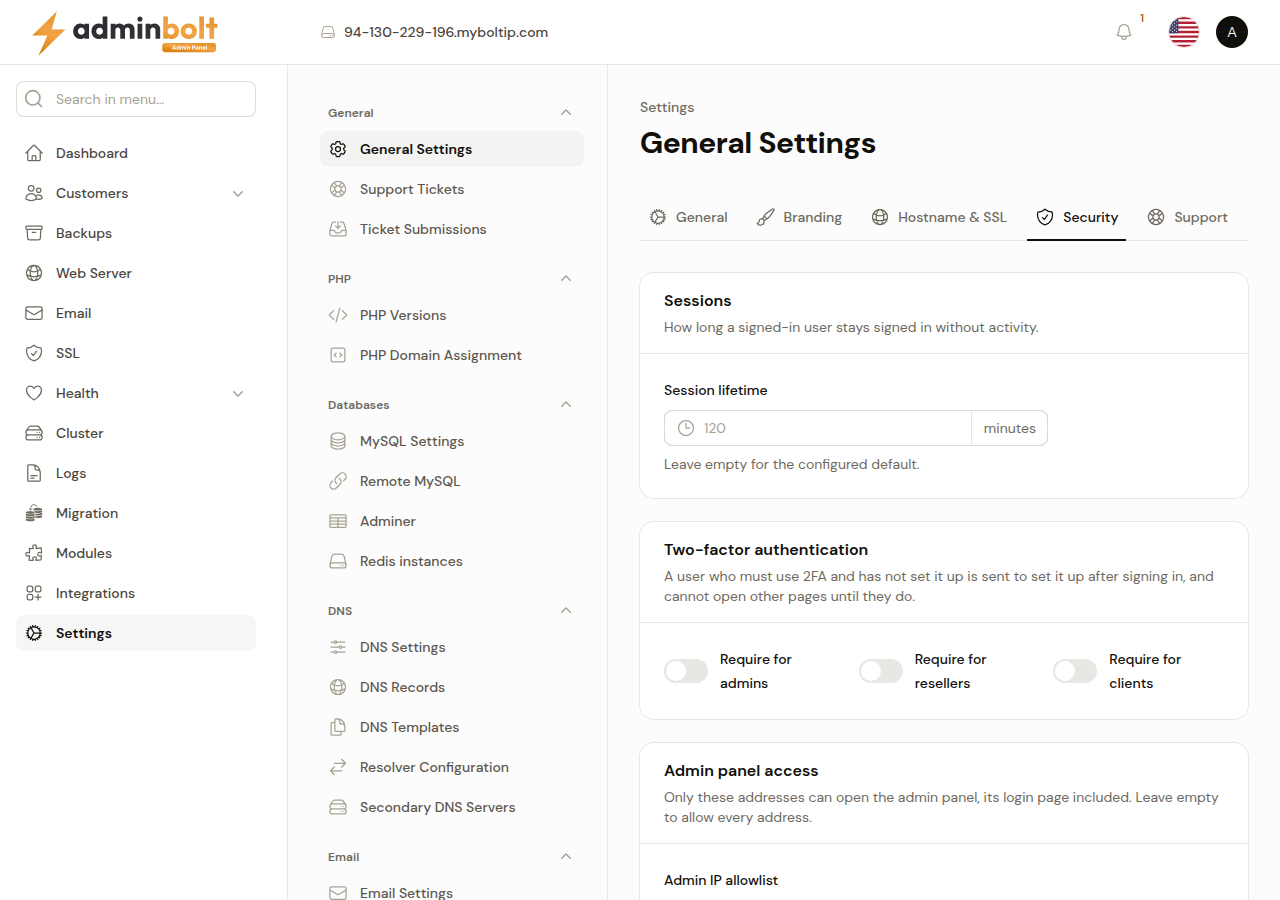Enable Require for resellers toggle
This screenshot has height=900, width=1280.
(881, 671)
